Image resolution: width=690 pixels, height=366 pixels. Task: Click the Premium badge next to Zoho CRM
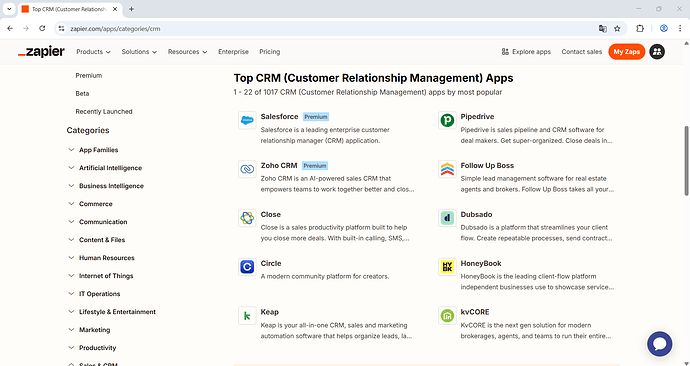click(x=315, y=166)
